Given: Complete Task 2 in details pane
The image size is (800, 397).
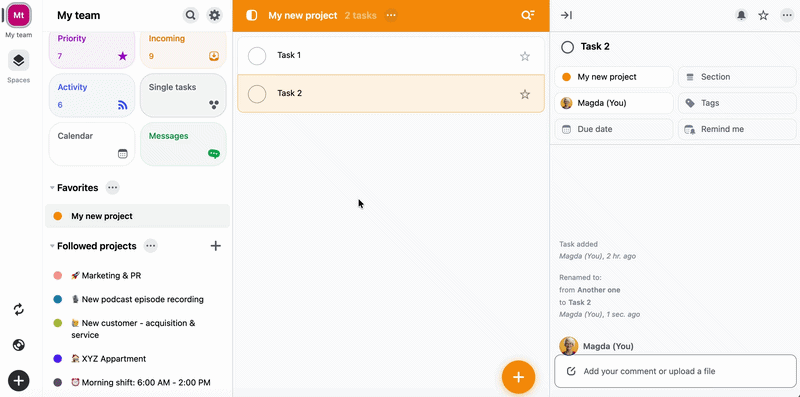Looking at the screenshot, I should (x=567, y=47).
